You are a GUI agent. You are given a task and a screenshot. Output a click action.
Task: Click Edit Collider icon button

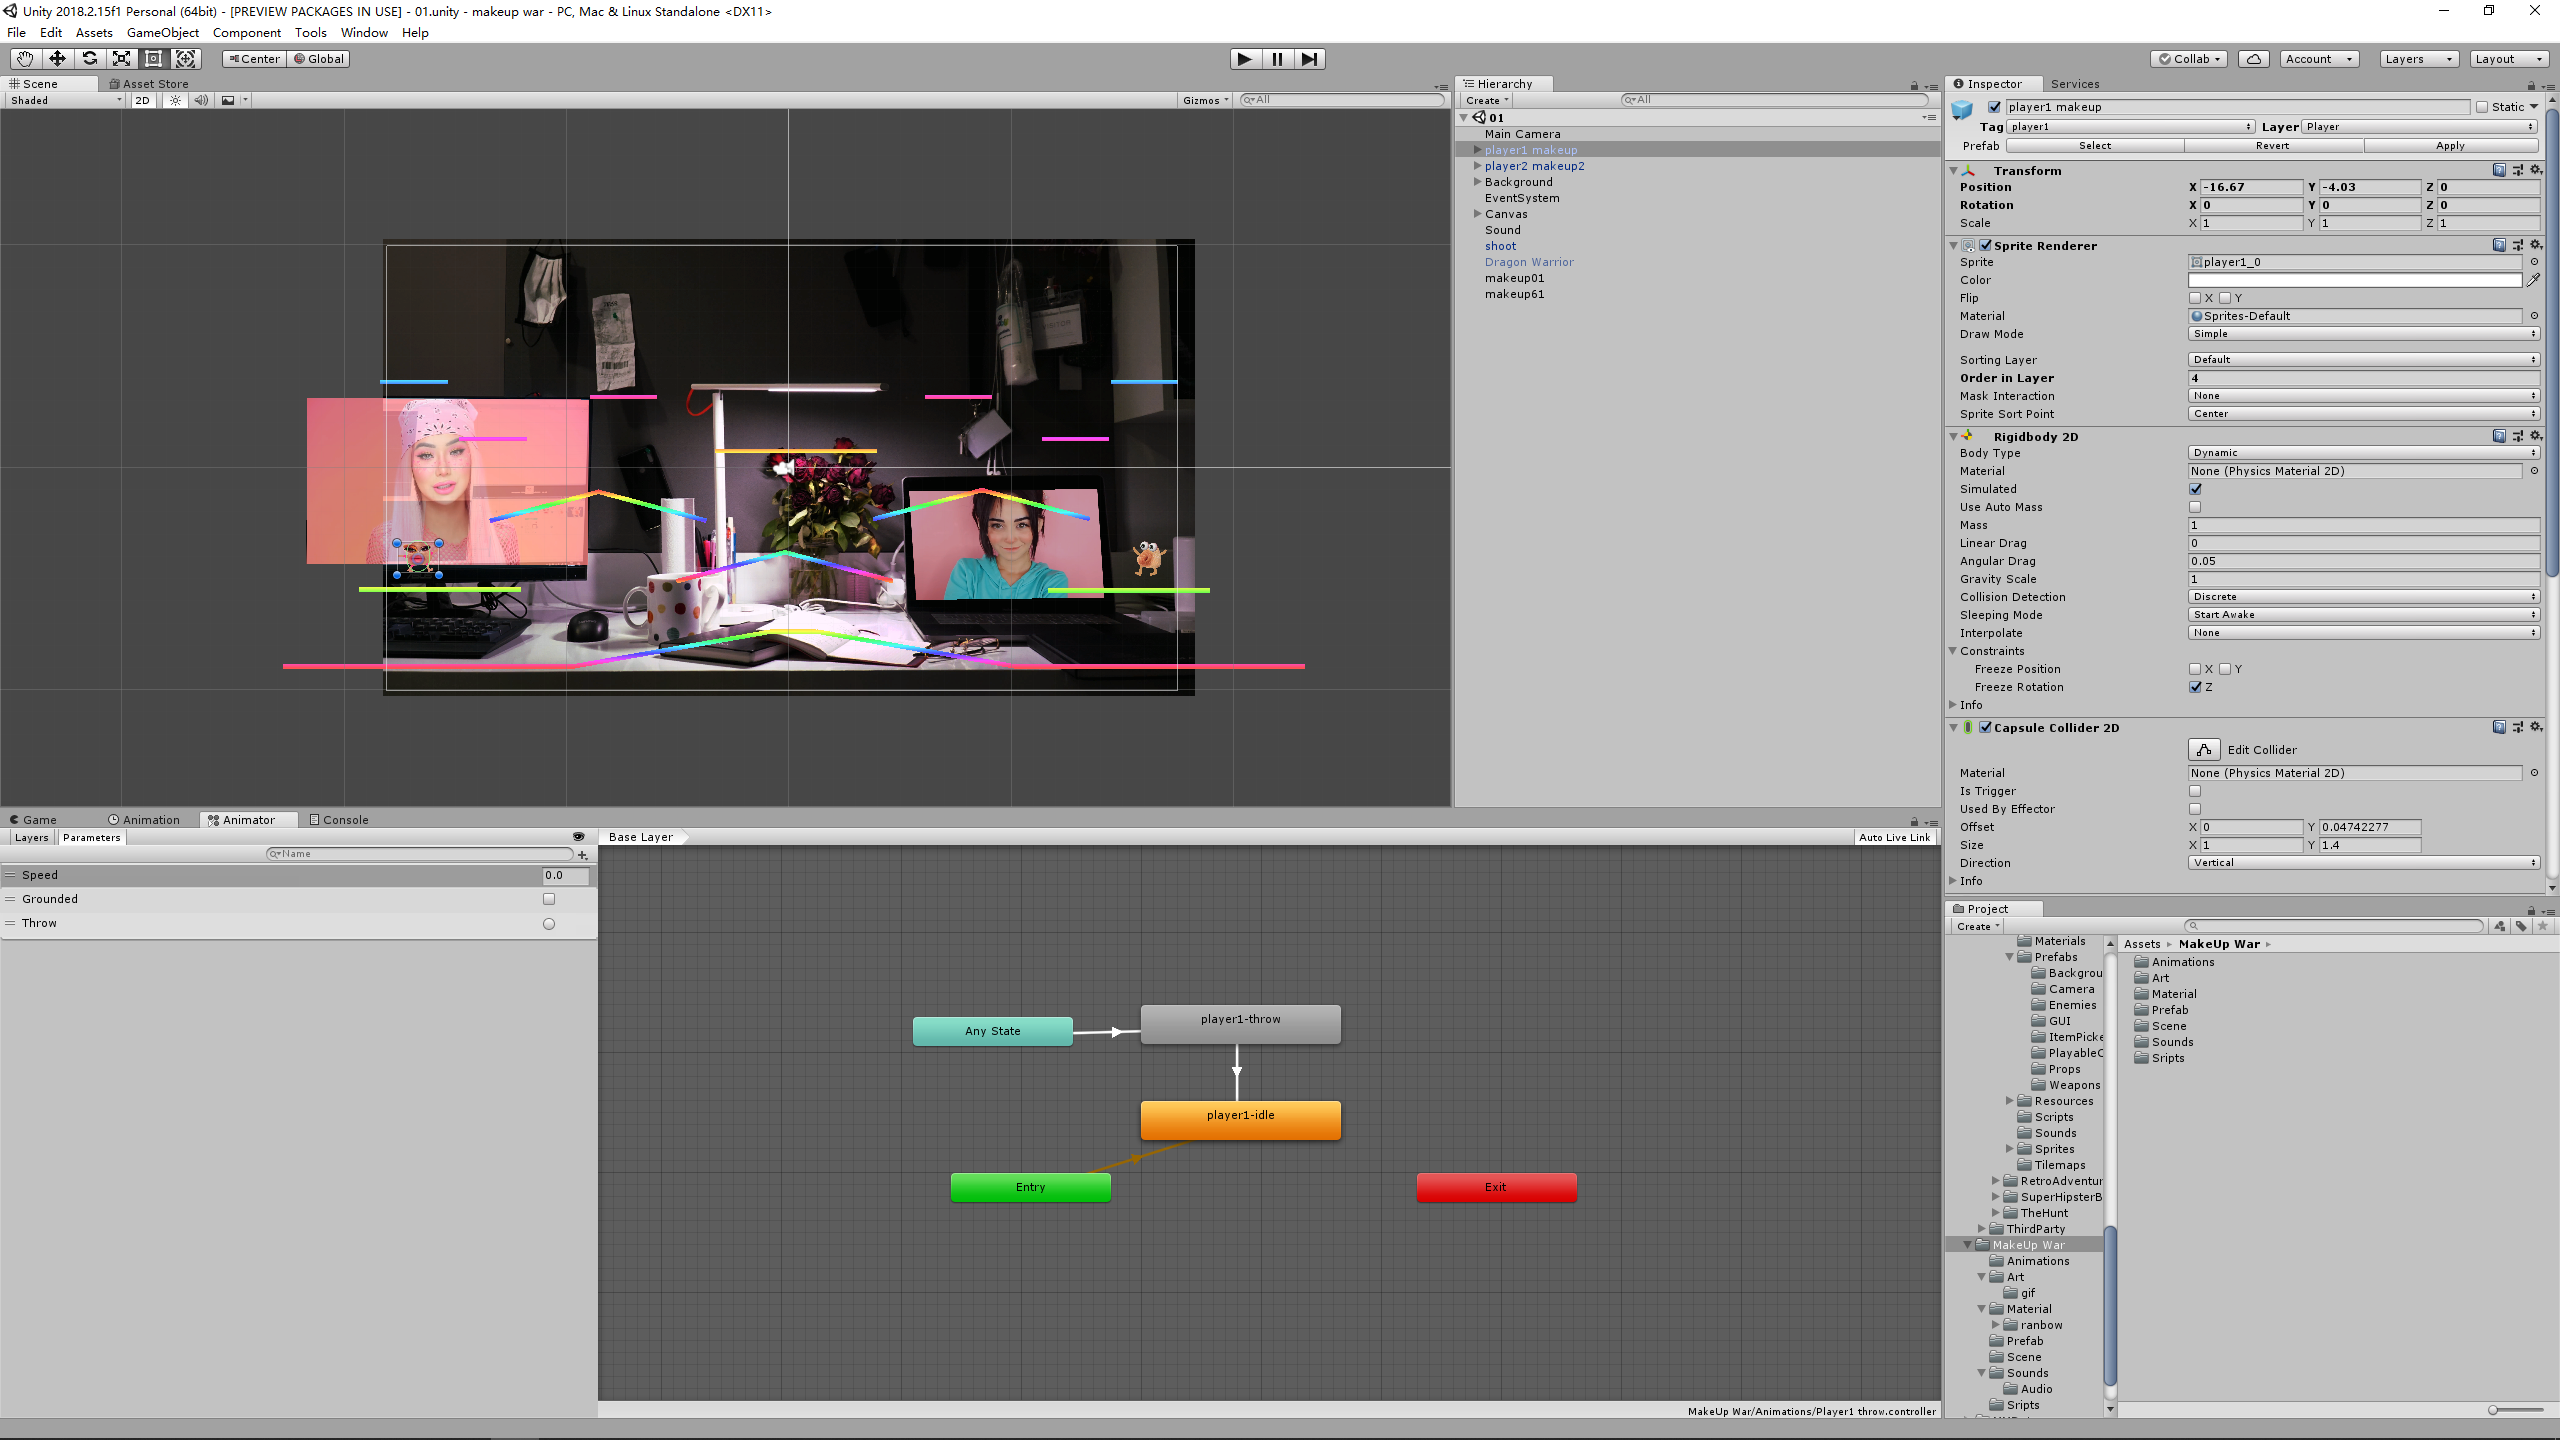(2204, 750)
